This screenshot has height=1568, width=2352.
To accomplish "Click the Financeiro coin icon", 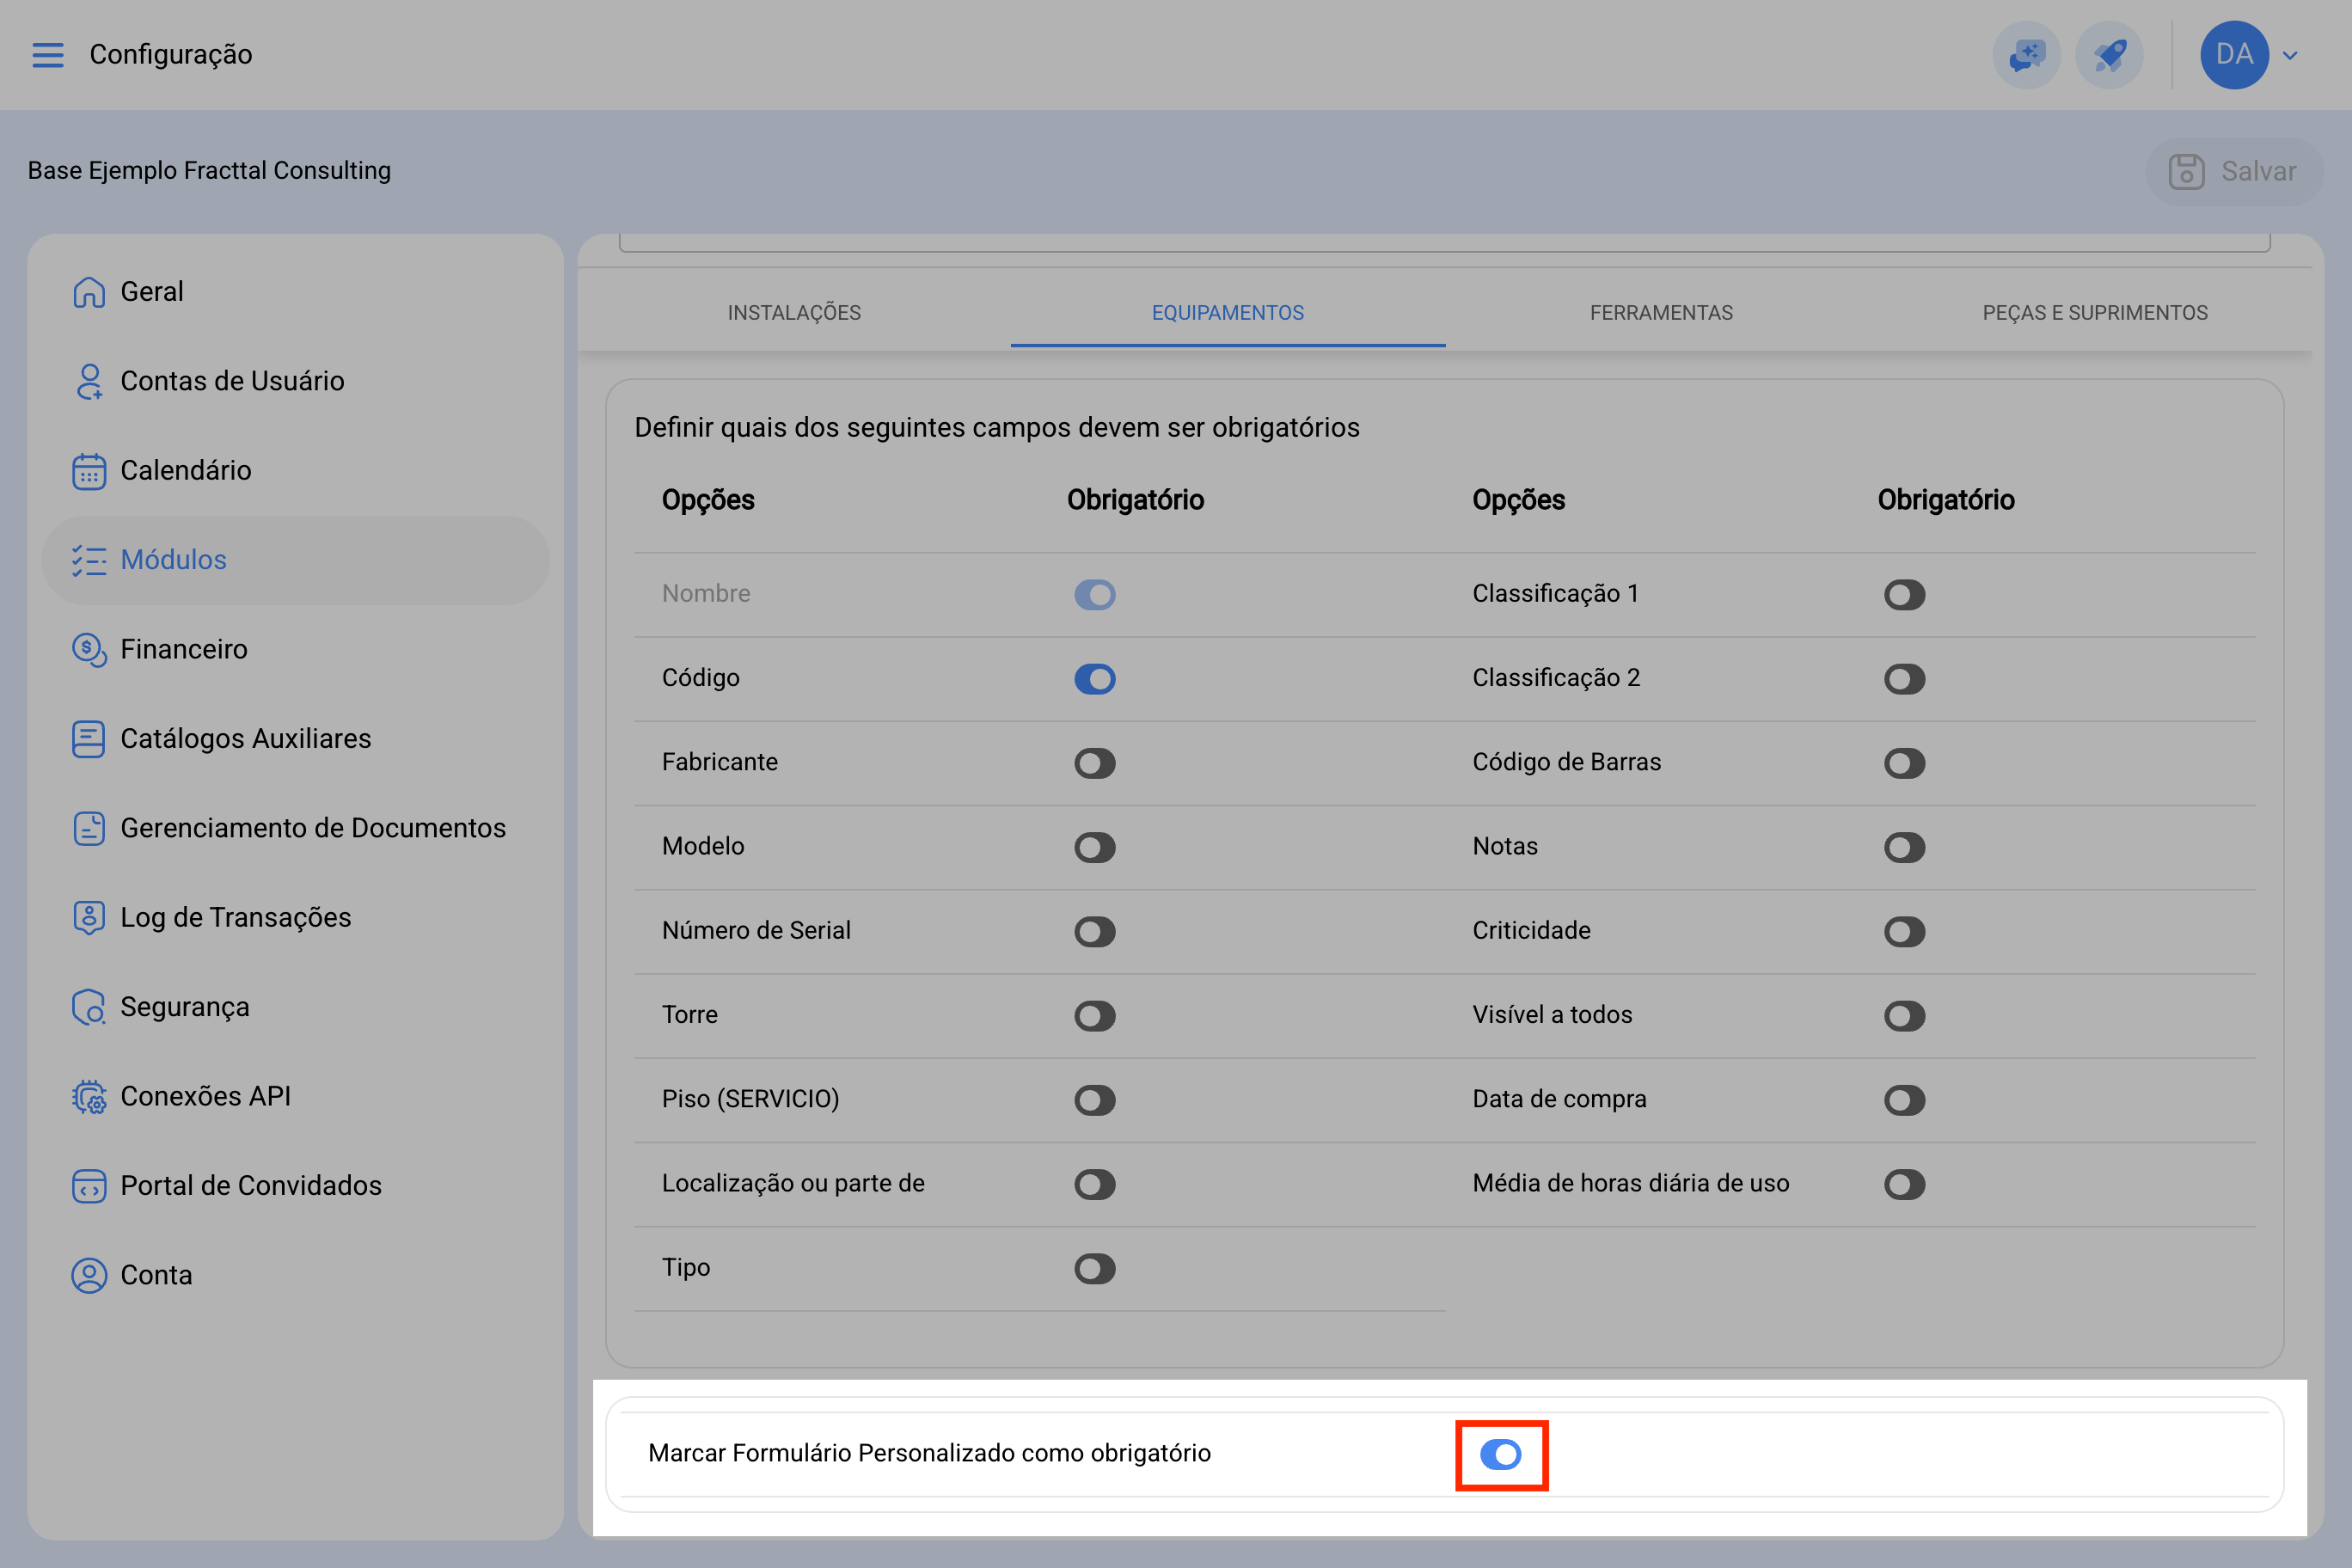I will click(89, 650).
